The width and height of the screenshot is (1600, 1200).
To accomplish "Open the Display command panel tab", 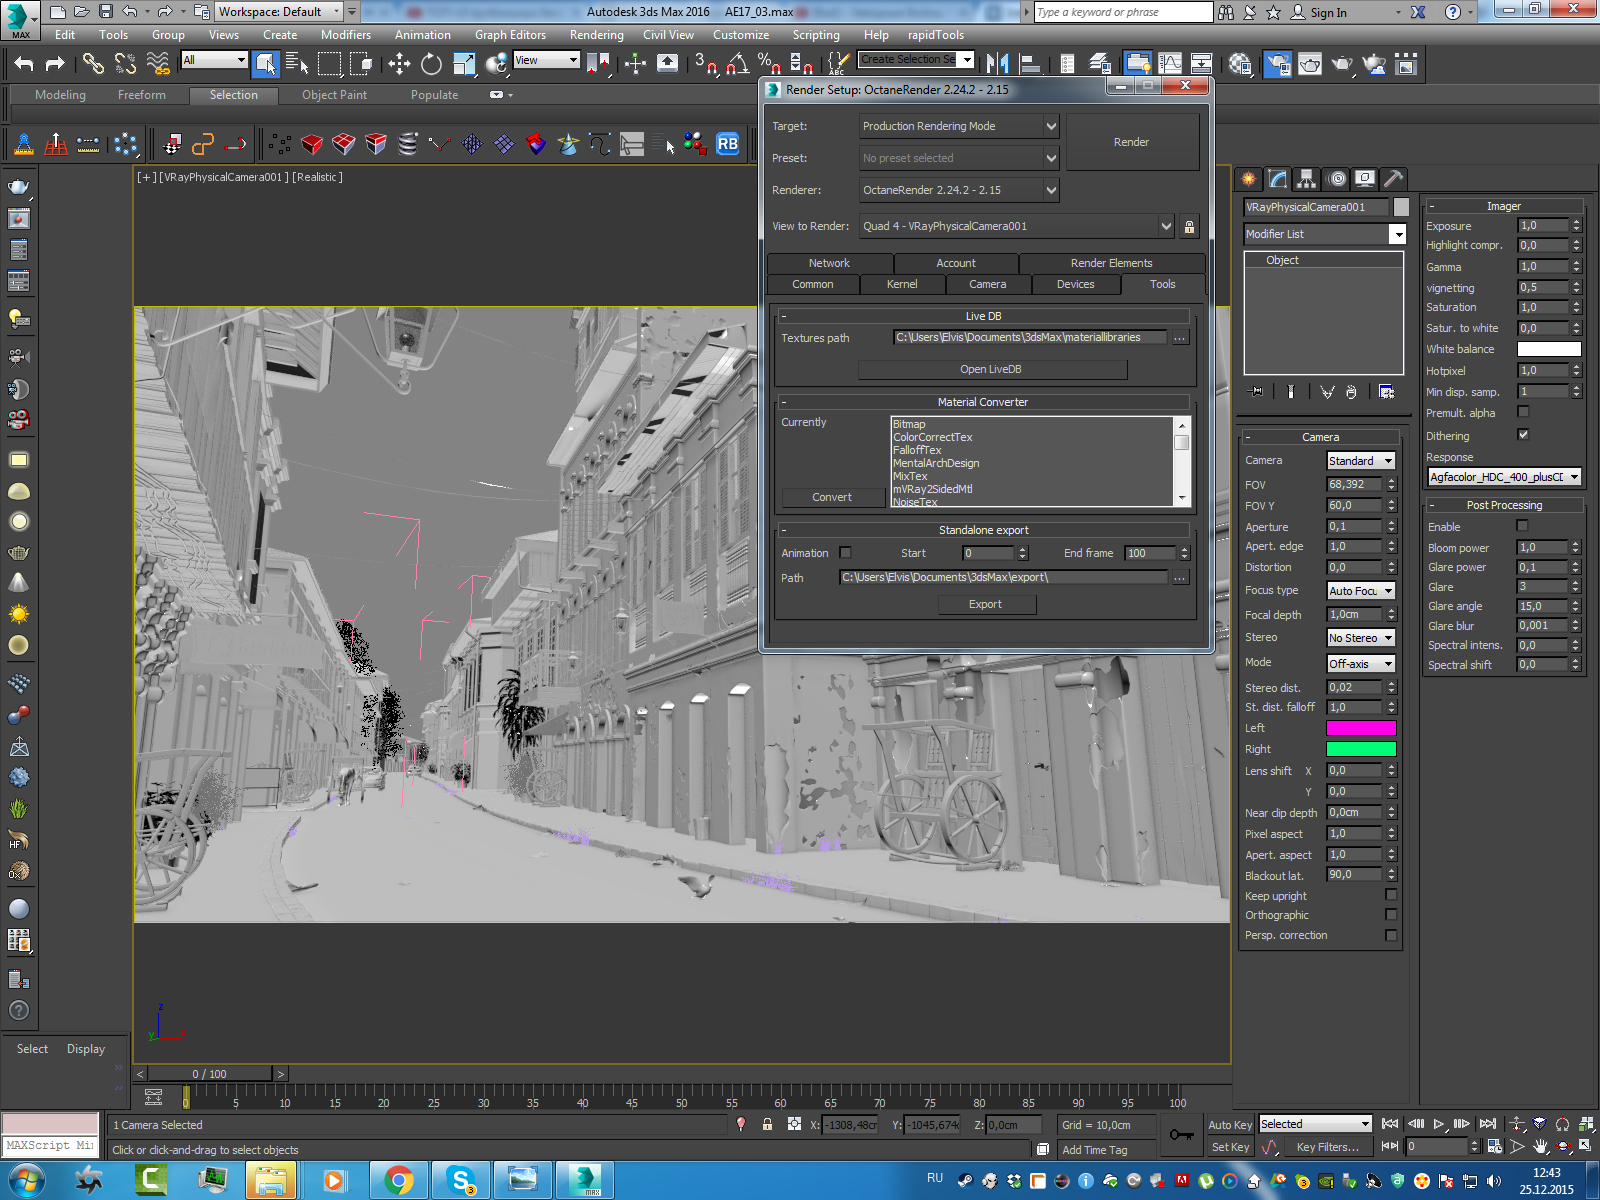I will click(x=1365, y=179).
